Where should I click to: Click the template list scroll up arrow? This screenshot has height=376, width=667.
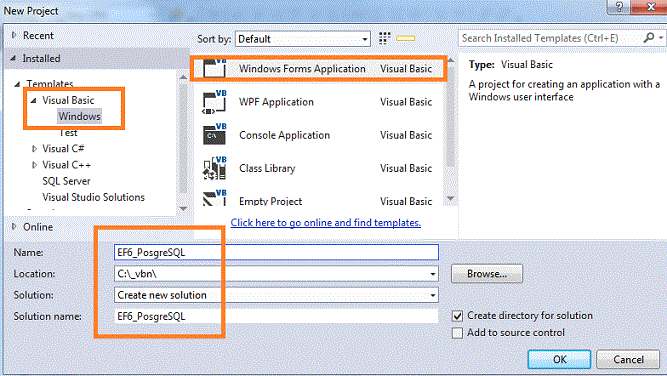450,60
